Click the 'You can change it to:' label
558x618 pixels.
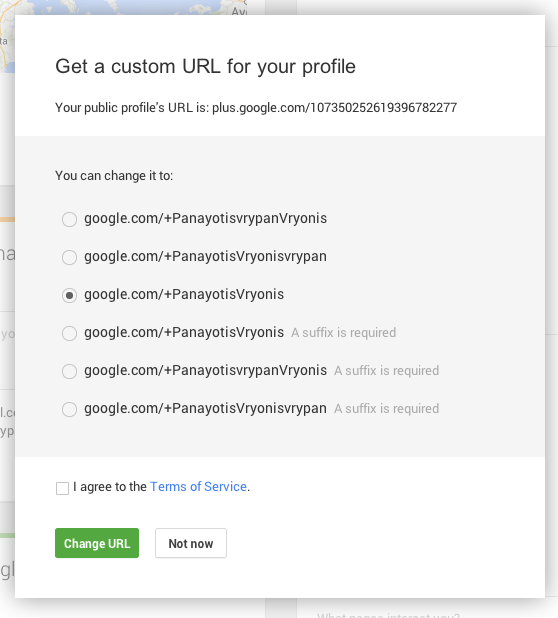coord(114,176)
